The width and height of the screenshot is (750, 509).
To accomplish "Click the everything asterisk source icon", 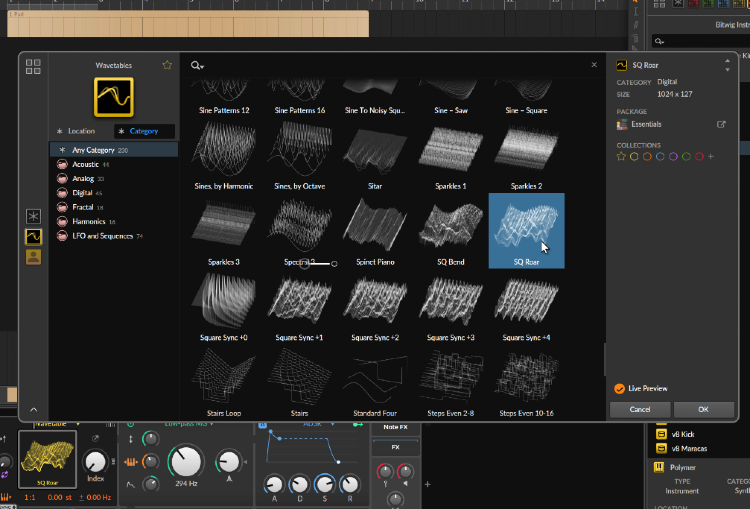I will coord(33,216).
